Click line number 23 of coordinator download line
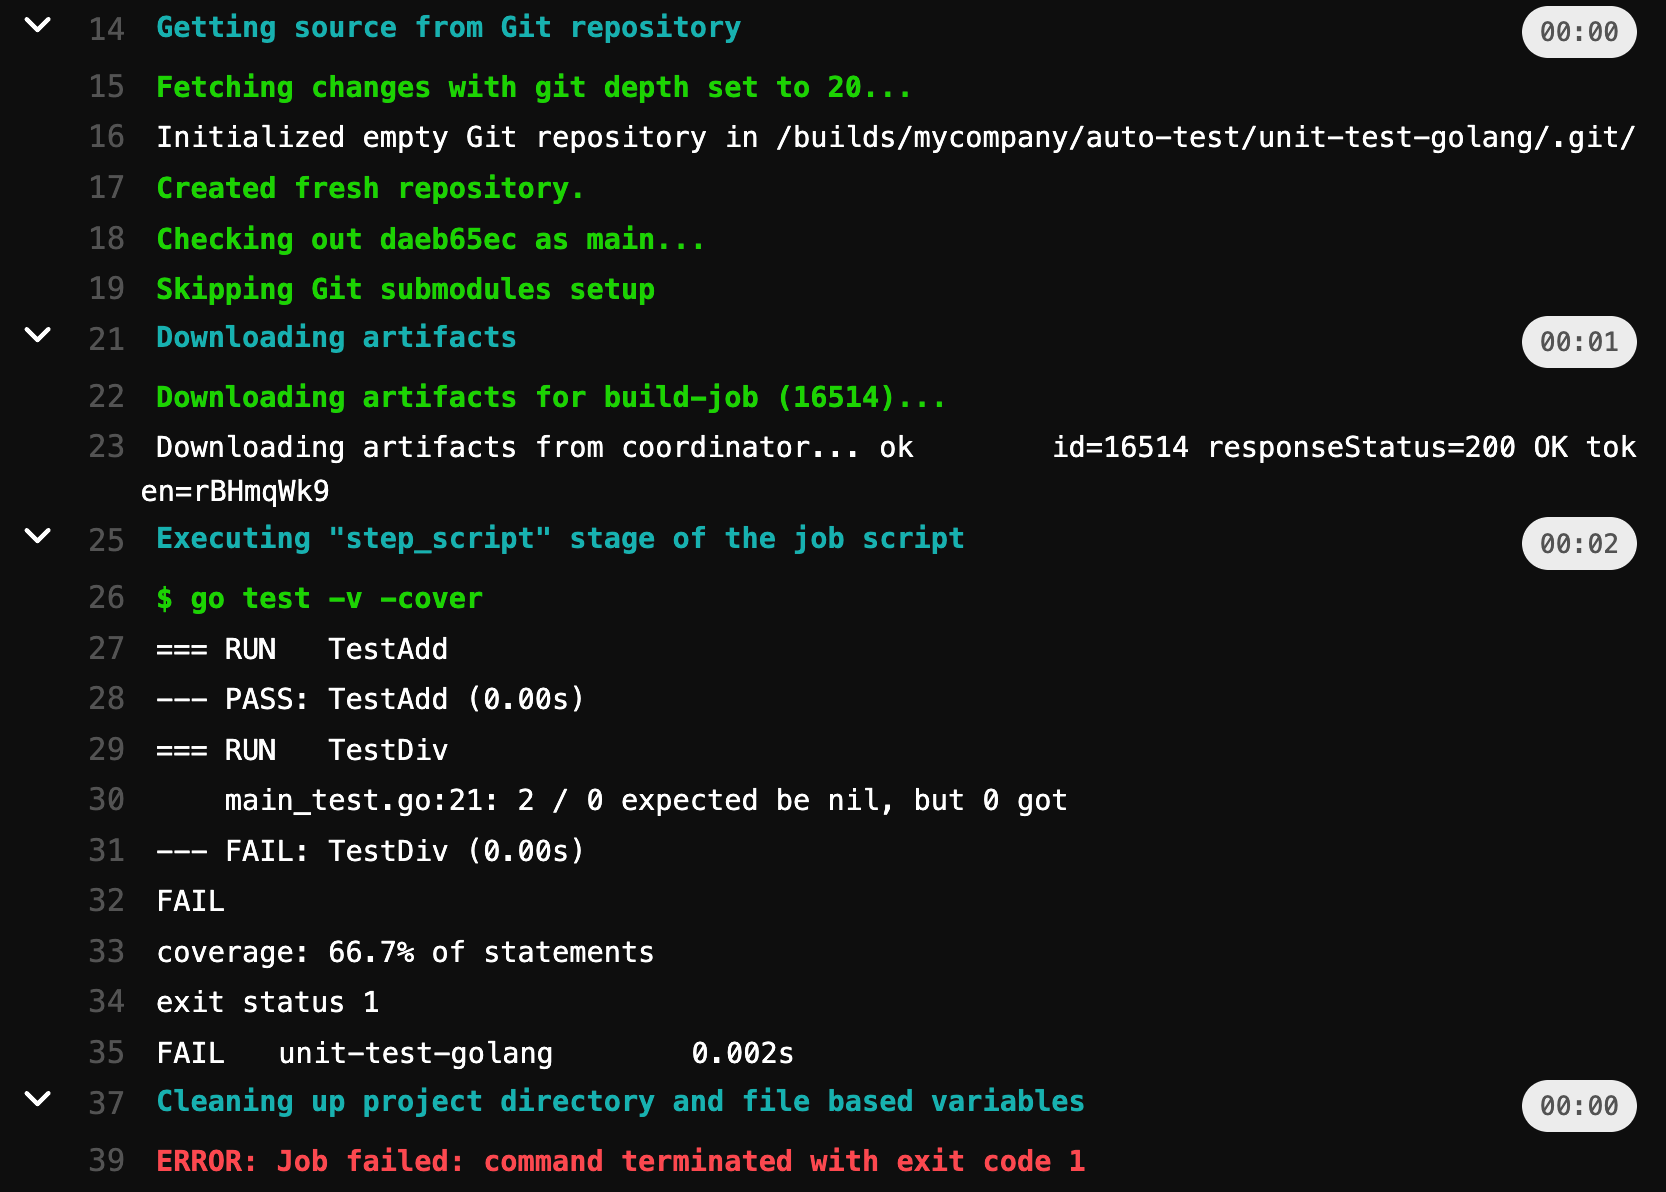 click(x=106, y=447)
